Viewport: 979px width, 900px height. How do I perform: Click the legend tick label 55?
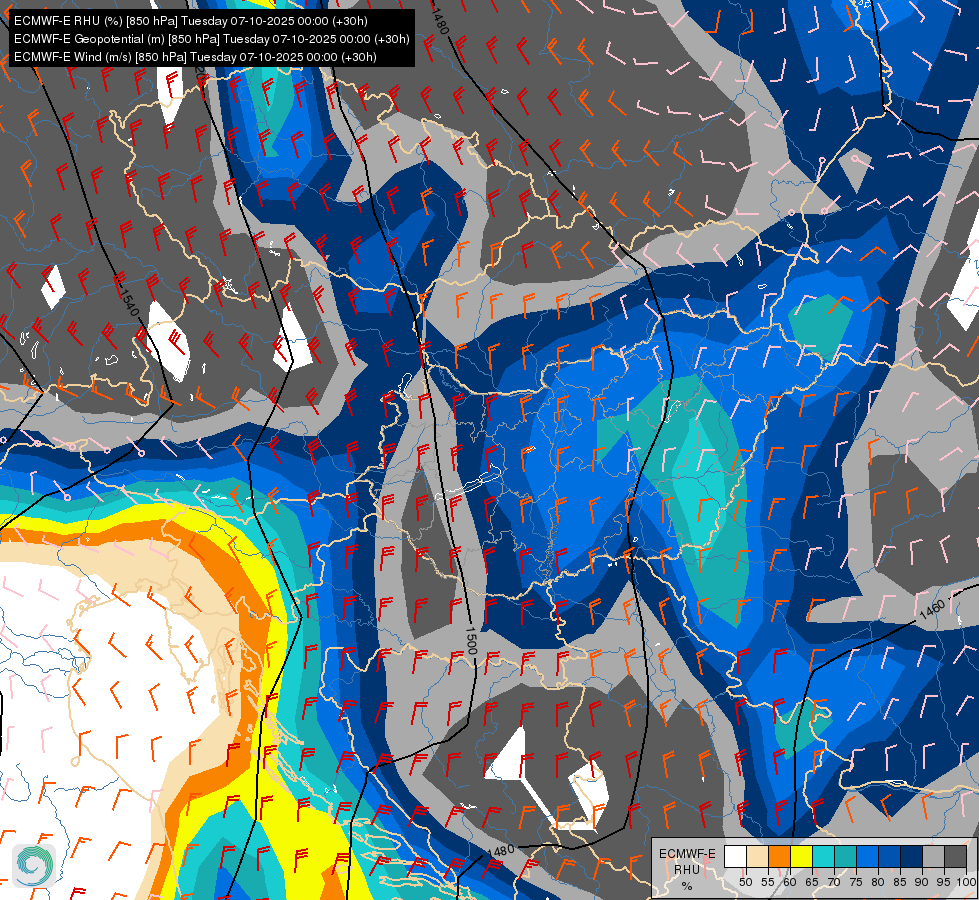click(x=767, y=882)
